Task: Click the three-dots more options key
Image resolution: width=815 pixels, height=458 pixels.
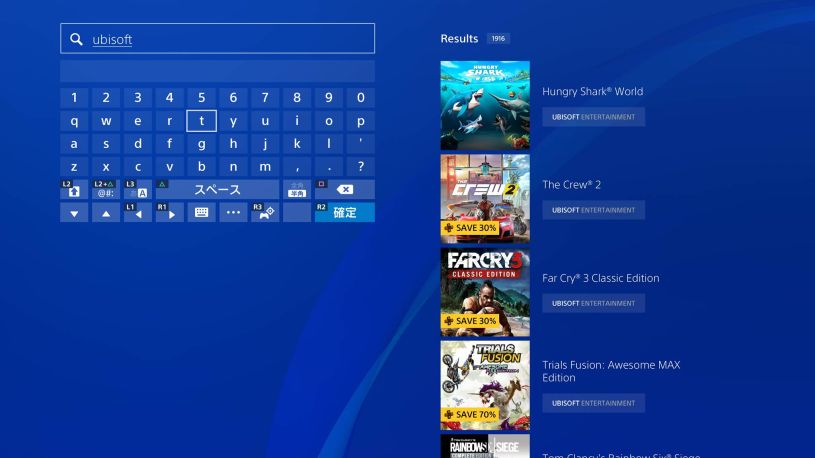Action: tap(233, 213)
